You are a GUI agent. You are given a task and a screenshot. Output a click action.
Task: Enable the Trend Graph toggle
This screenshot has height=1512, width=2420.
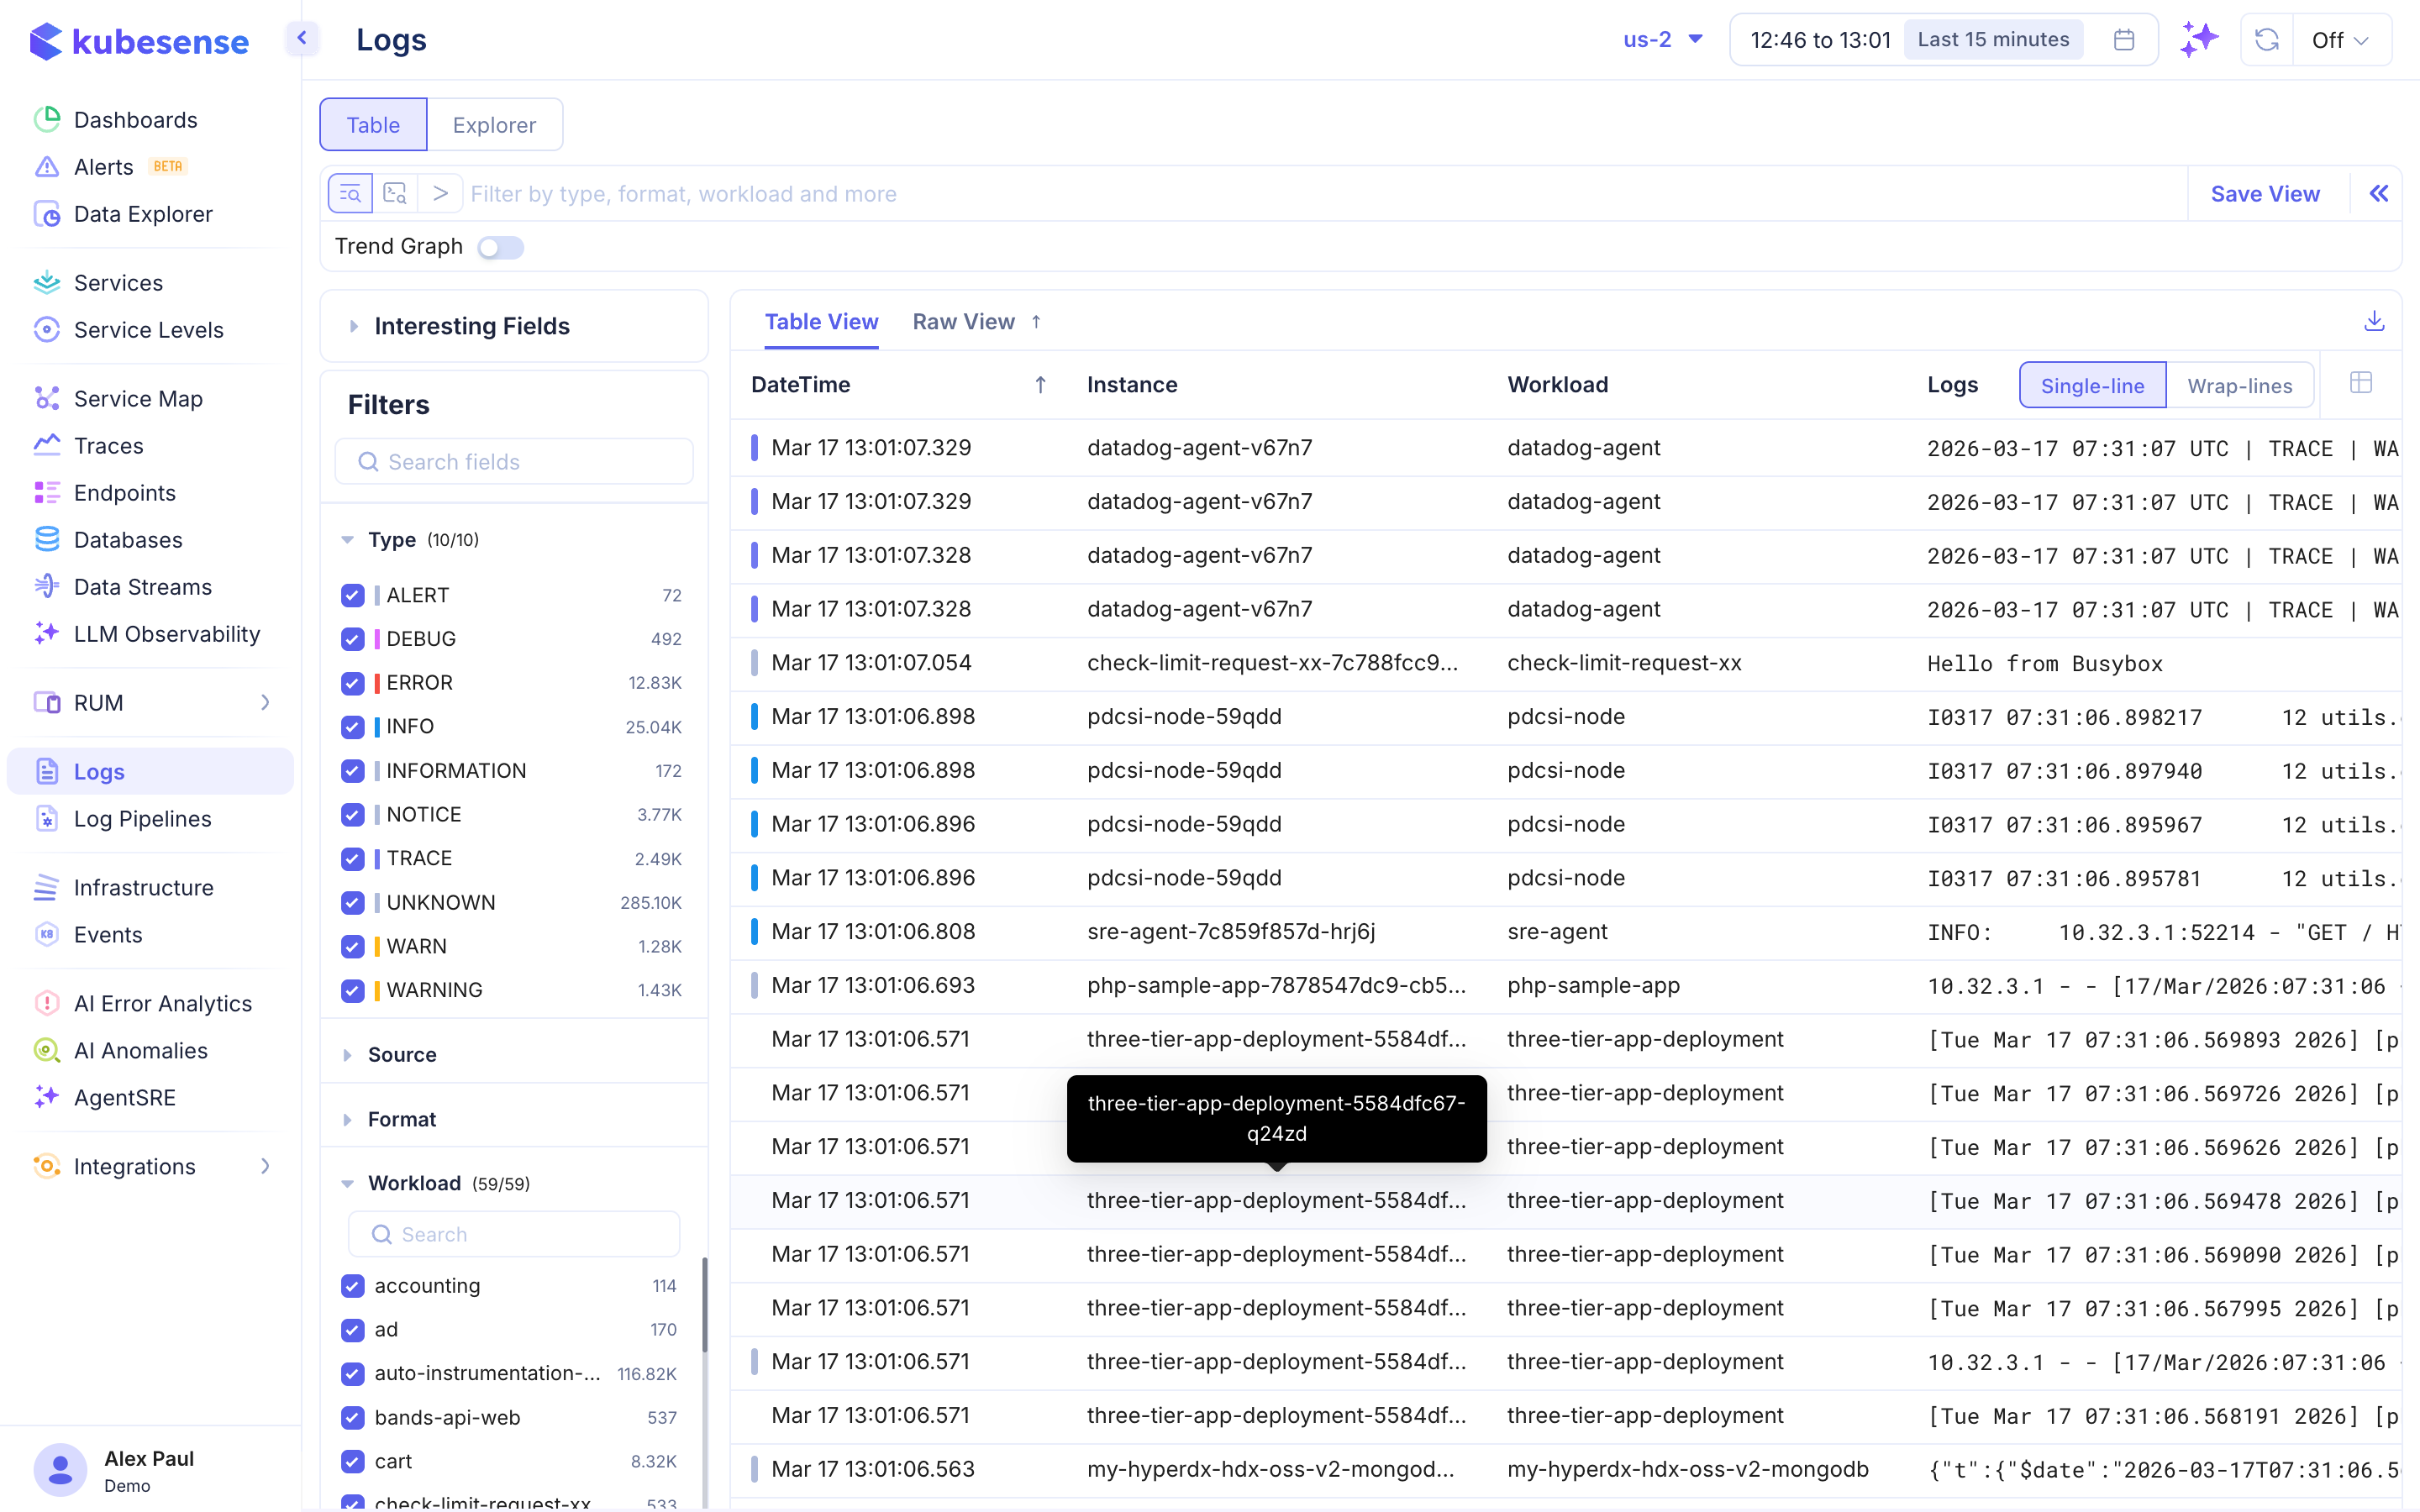pos(500,246)
